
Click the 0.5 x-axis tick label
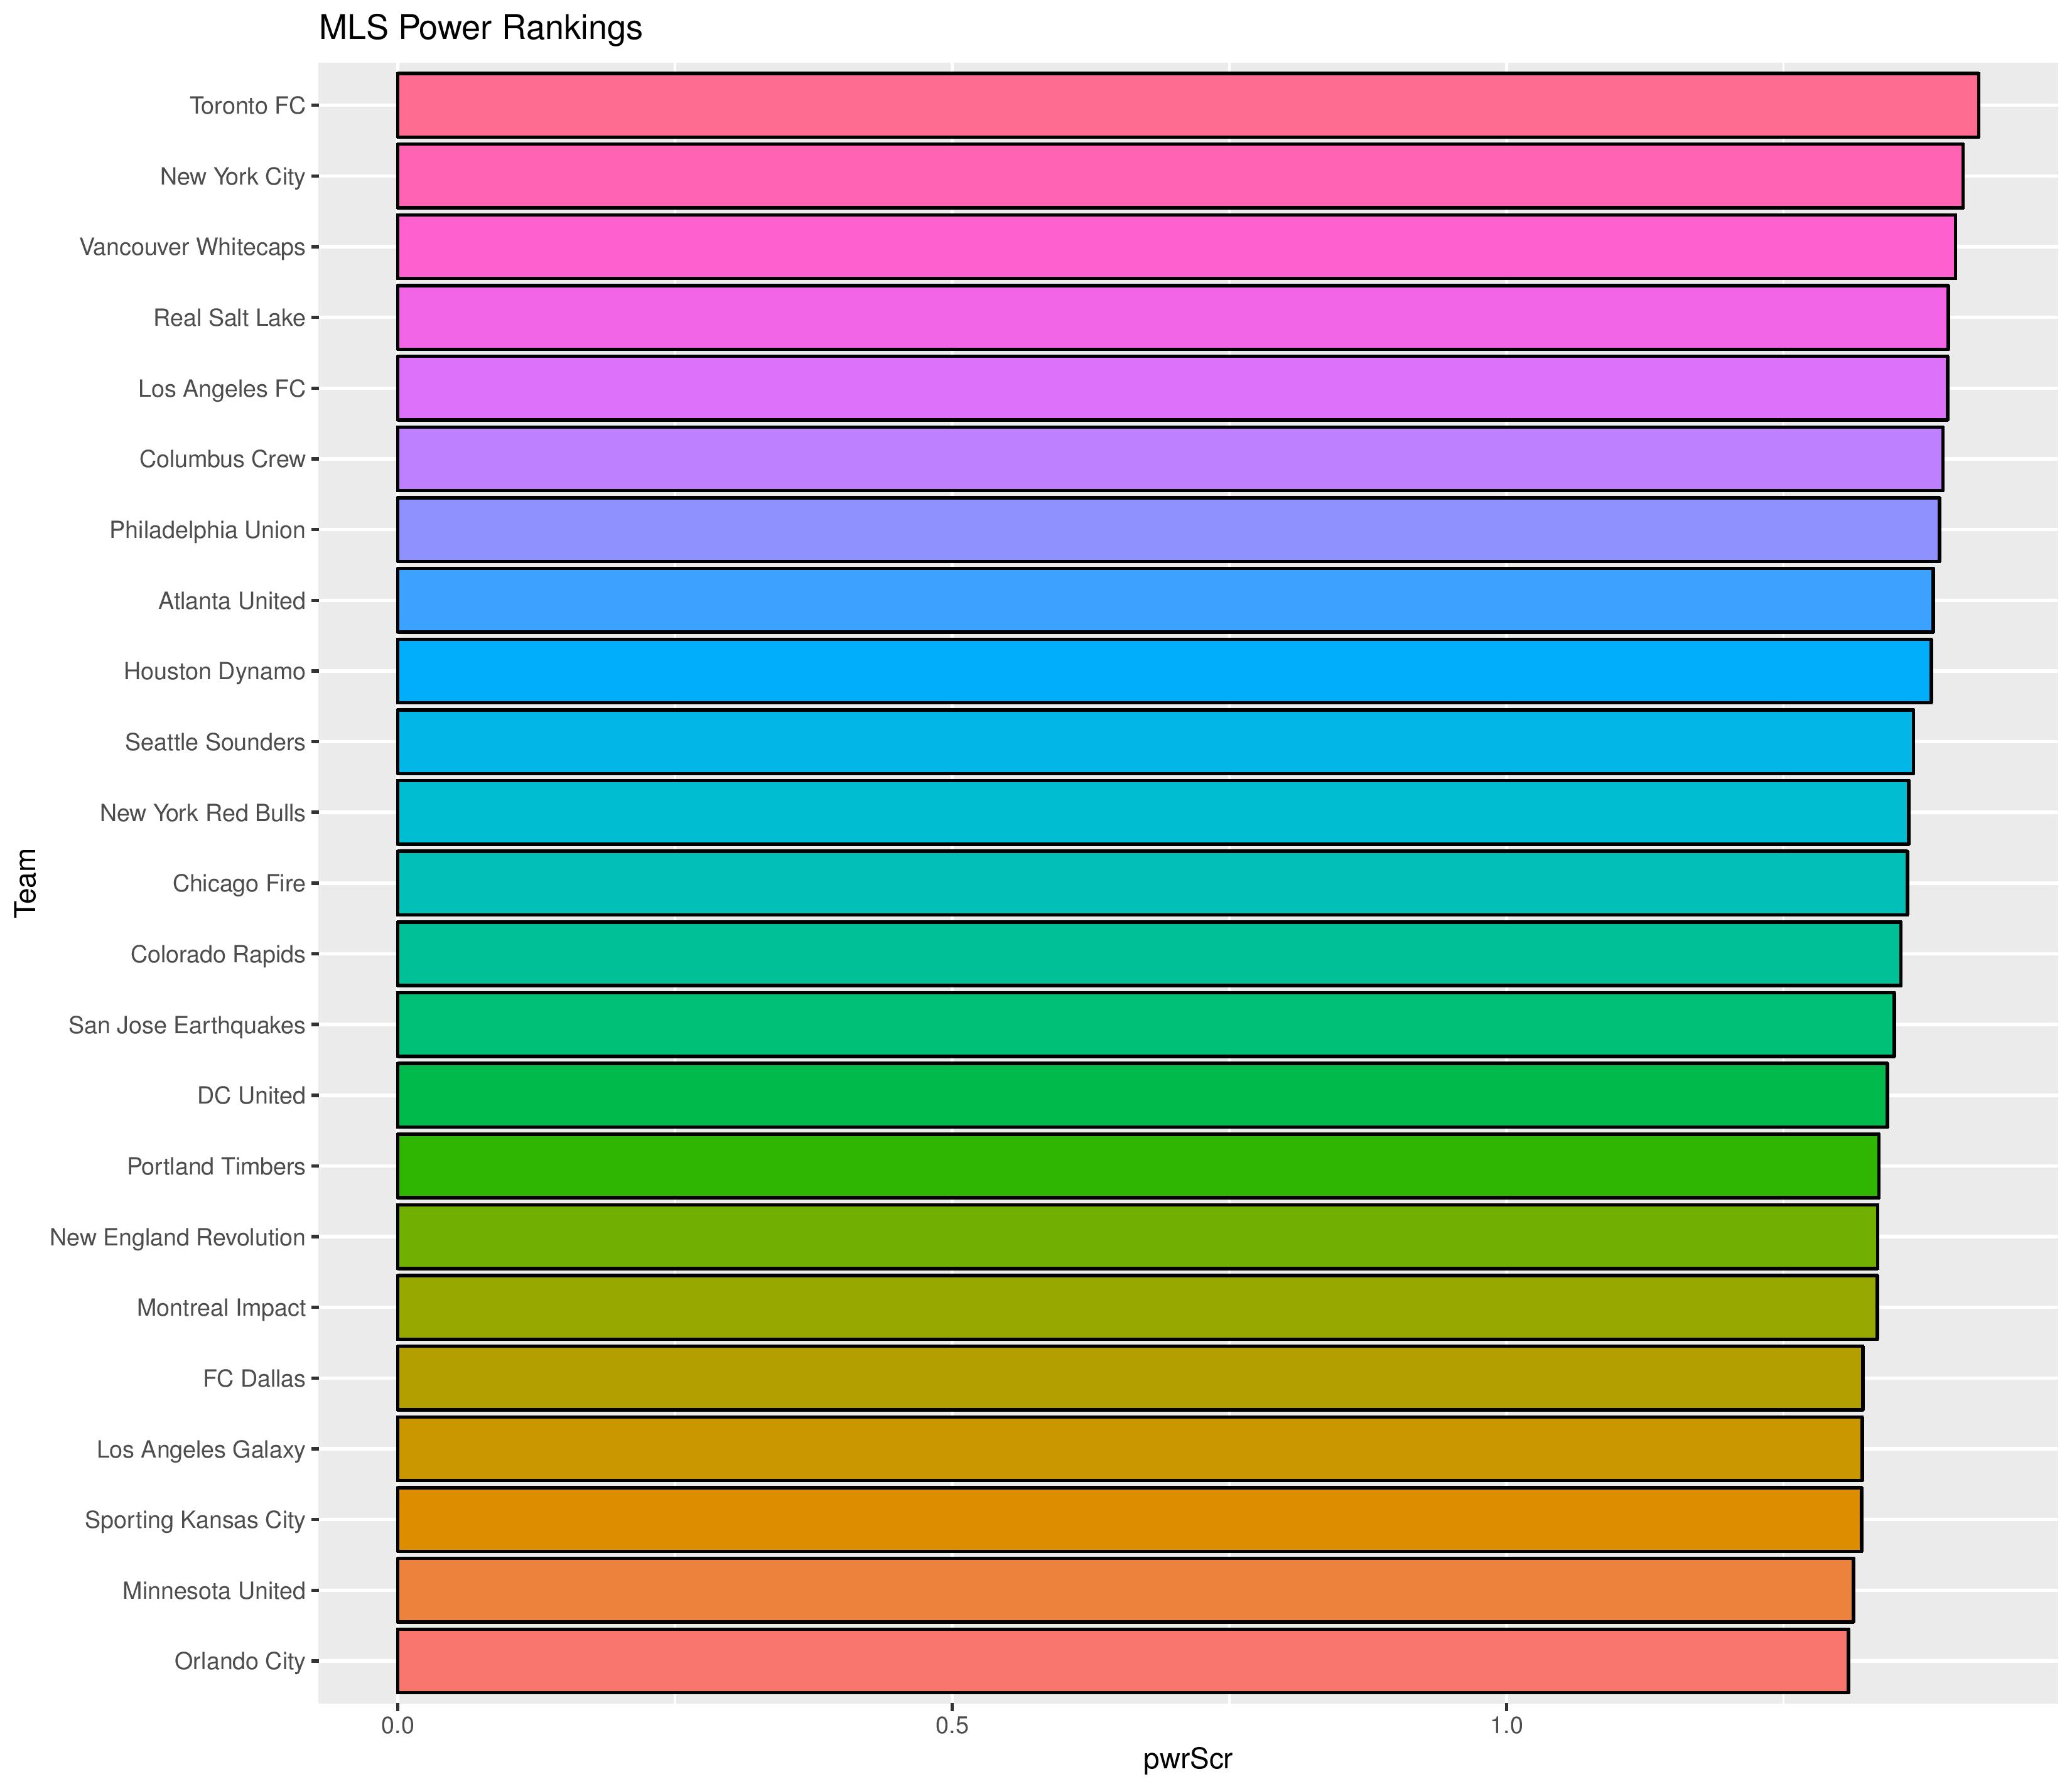952,1725
